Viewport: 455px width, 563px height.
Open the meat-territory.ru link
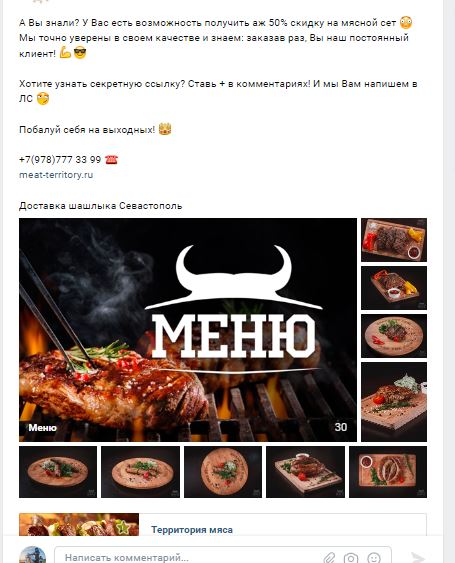pyautogui.click(x=56, y=175)
